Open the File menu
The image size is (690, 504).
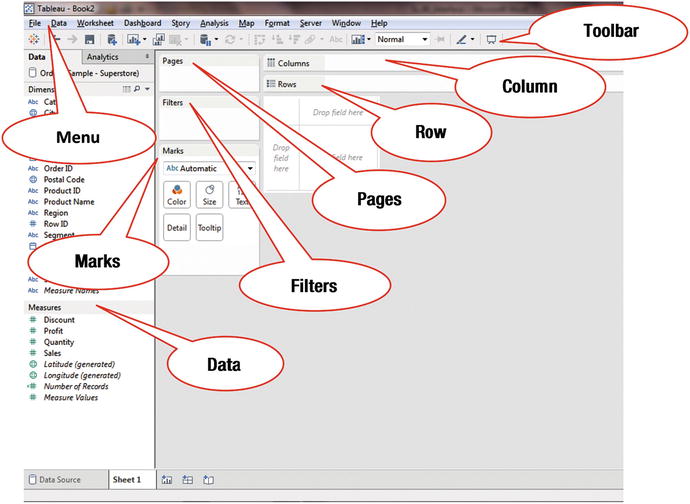click(35, 23)
